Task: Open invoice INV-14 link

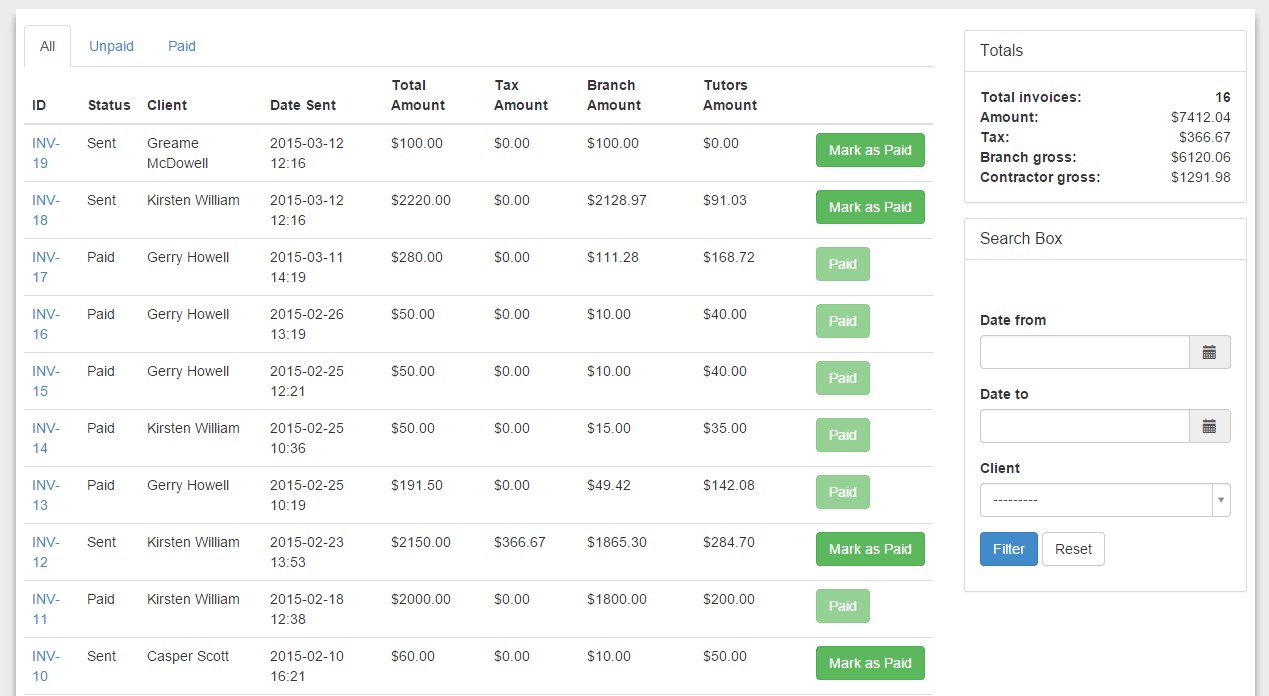Action: [x=45, y=438]
